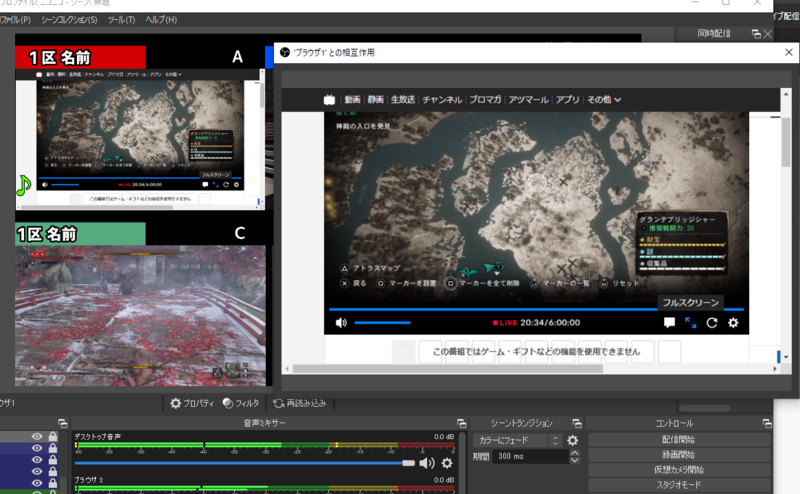Screen dimensions: 800x494
Task: Open the scene transition settings gear
Action: coord(572,440)
